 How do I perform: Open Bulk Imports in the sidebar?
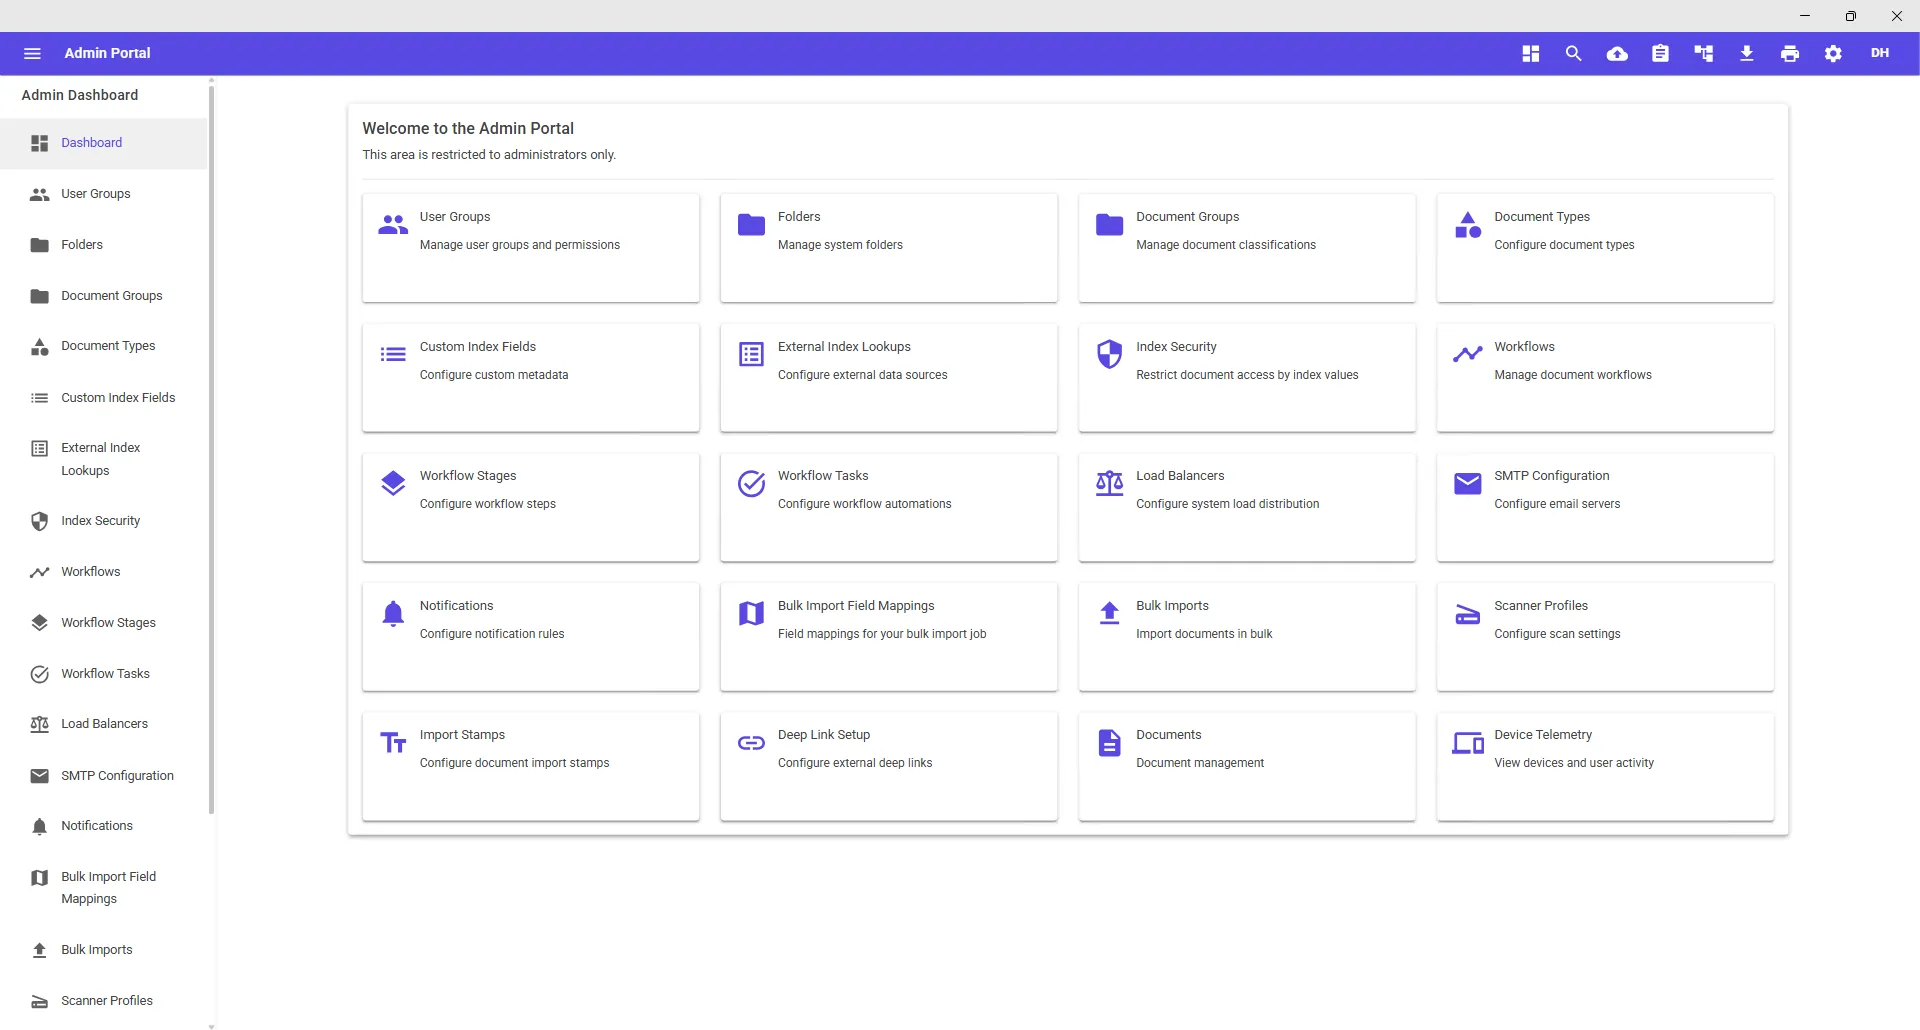tap(104, 950)
